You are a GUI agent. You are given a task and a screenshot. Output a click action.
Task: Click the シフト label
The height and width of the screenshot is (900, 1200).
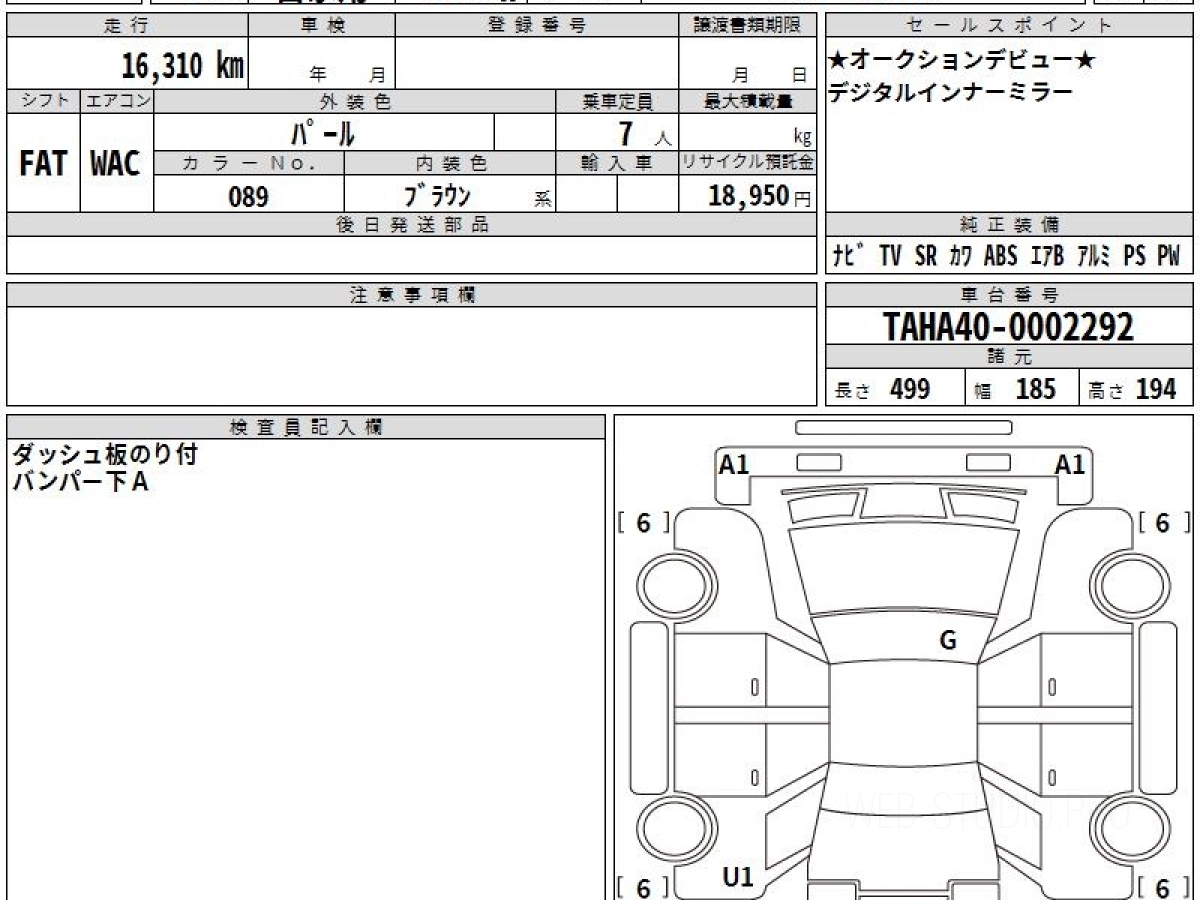pyautogui.click(x=43, y=101)
